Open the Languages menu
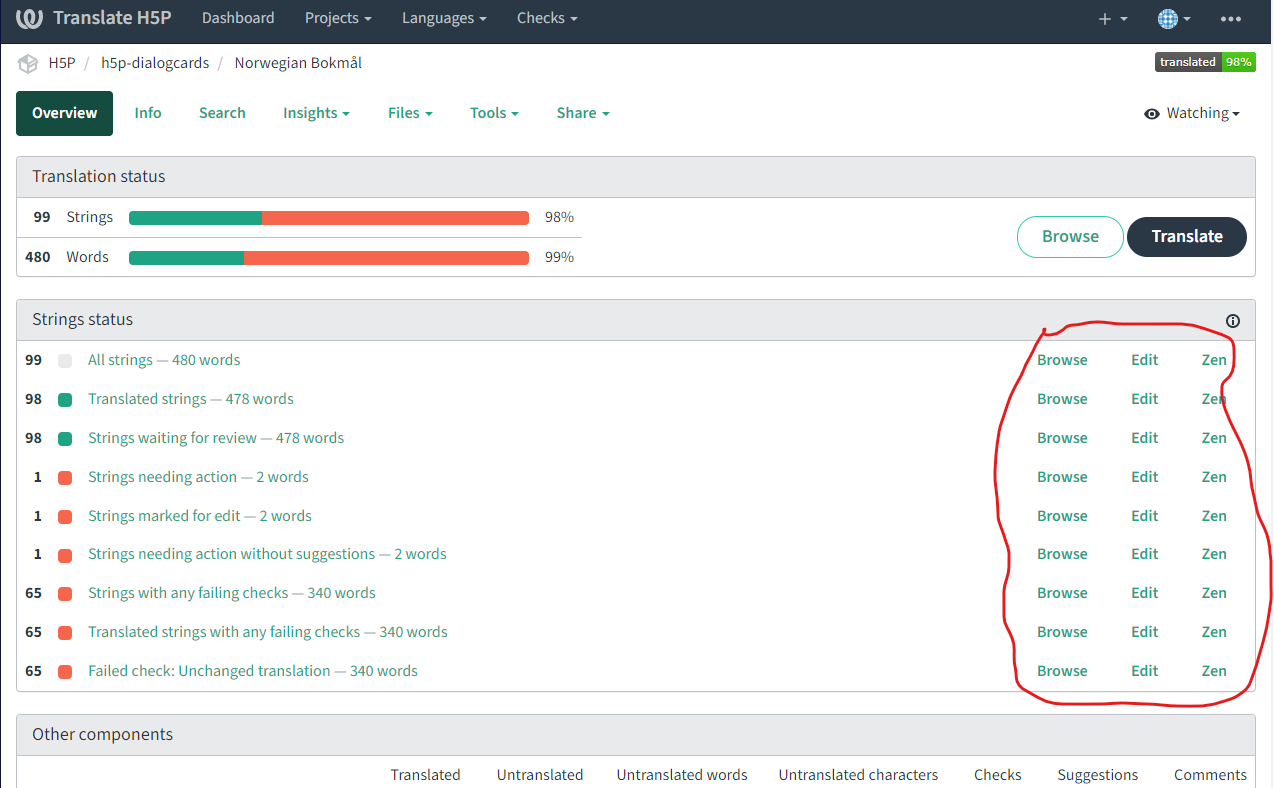This screenshot has height=788, width=1274. click(444, 18)
